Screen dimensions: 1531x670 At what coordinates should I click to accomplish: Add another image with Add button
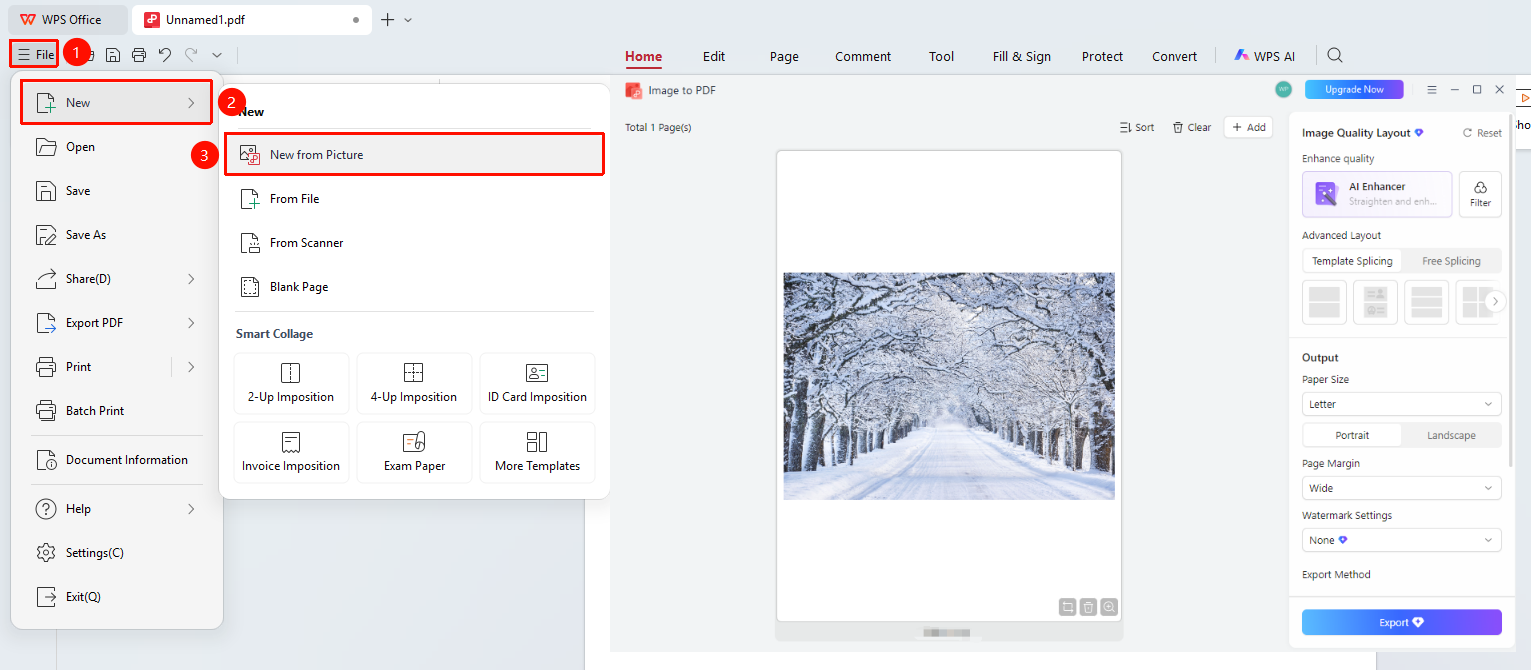[1249, 127]
